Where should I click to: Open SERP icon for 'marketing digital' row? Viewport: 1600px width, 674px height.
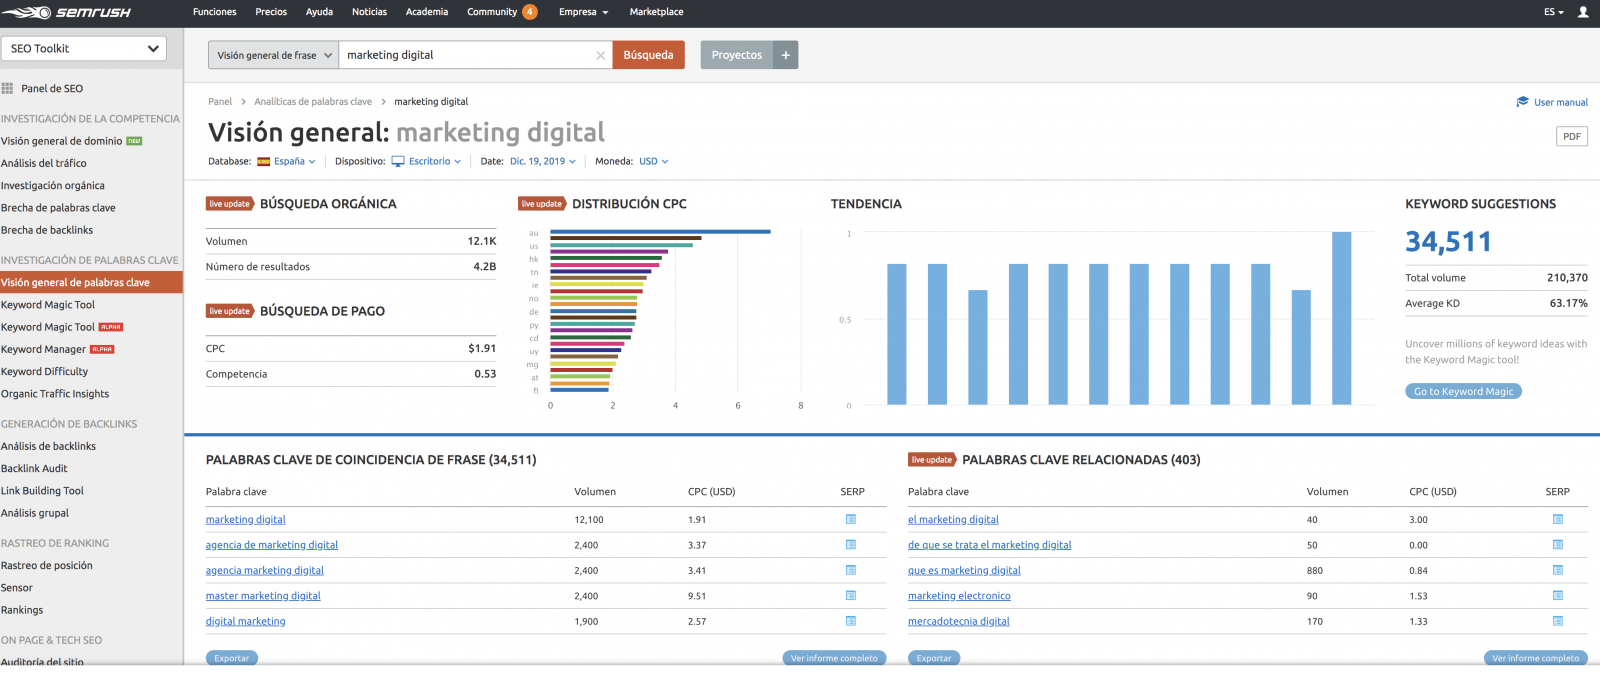851,519
